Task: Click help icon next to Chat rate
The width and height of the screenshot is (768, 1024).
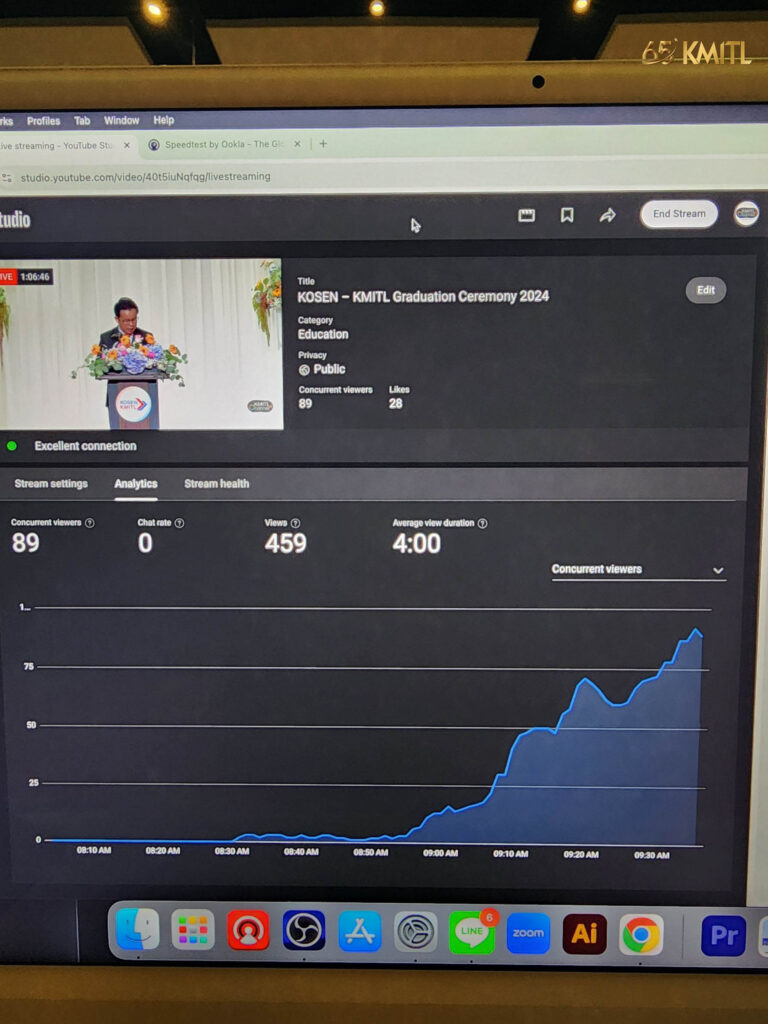Action: (x=179, y=523)
